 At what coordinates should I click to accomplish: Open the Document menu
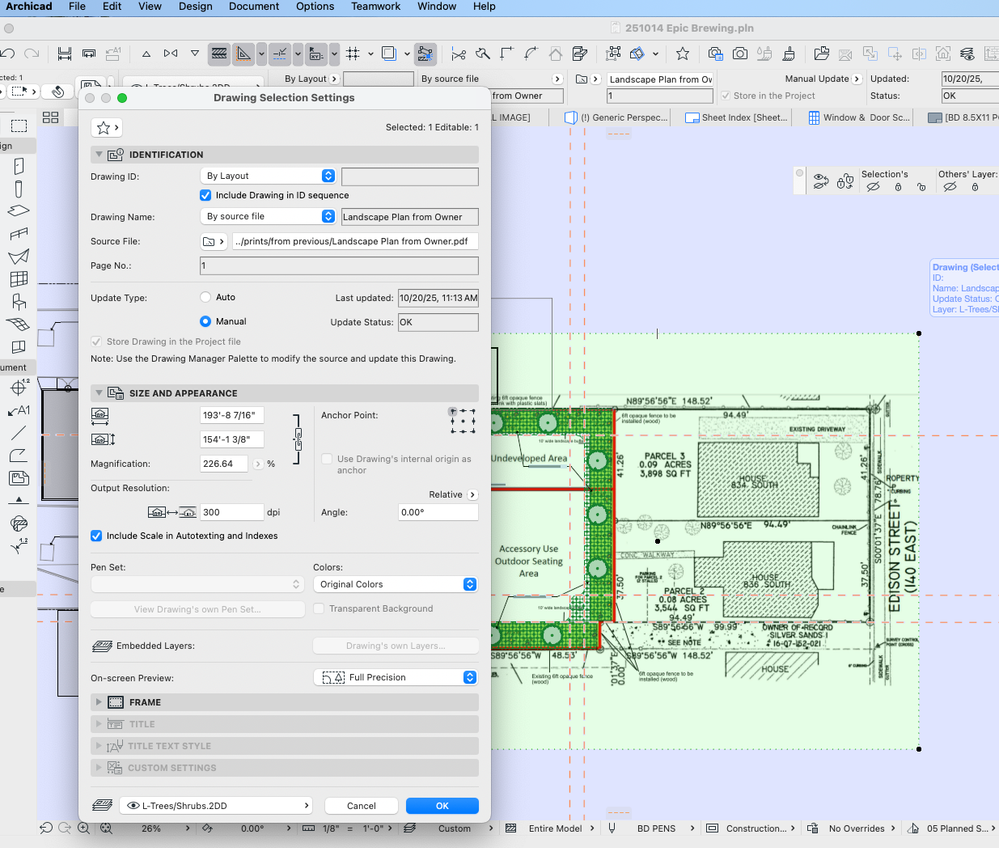tap(254, 6)
